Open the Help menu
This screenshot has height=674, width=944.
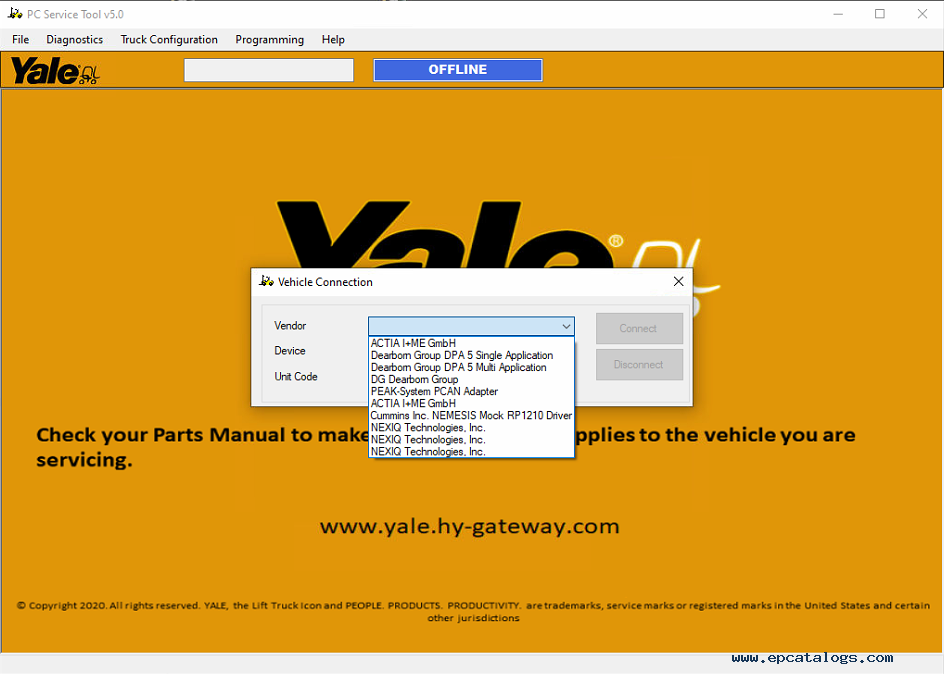point(333,40)
